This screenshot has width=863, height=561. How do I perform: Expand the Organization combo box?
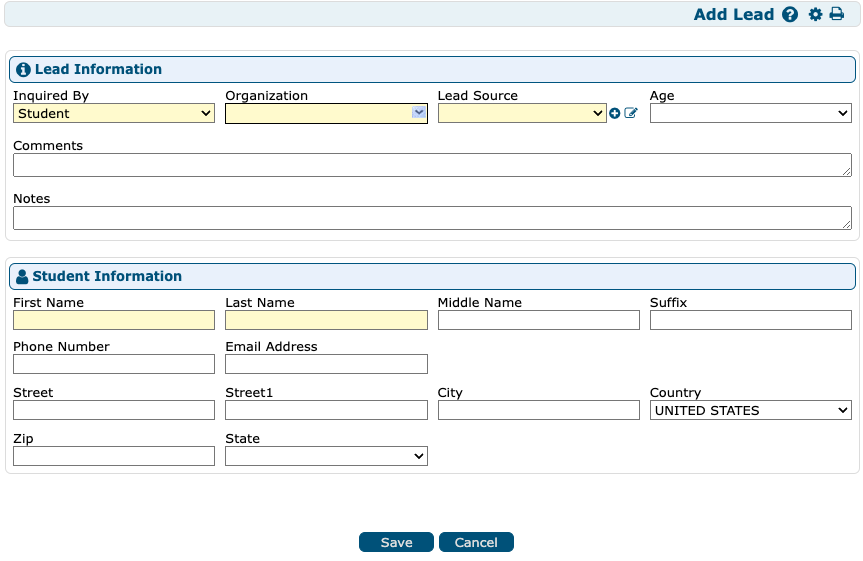419,114
